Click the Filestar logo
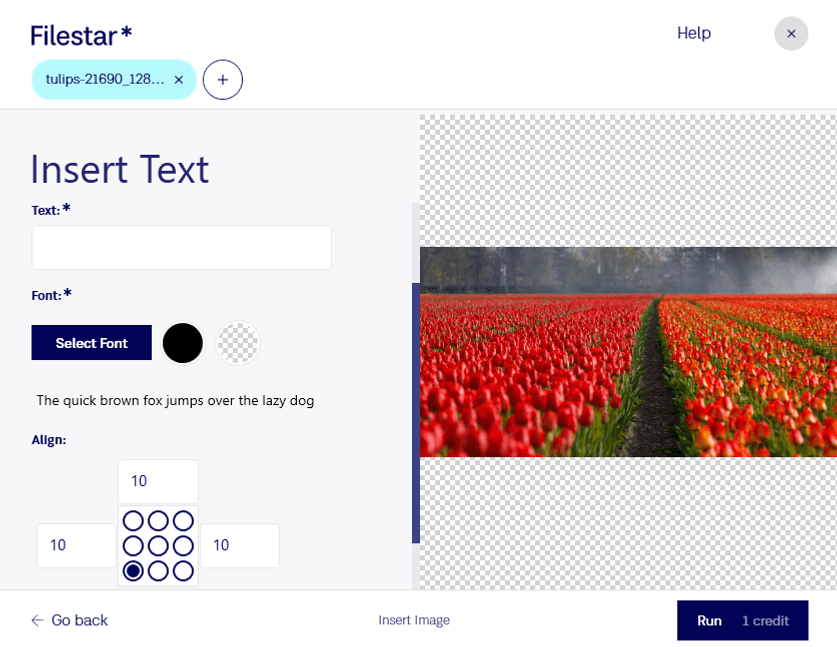 click(81, 36)
